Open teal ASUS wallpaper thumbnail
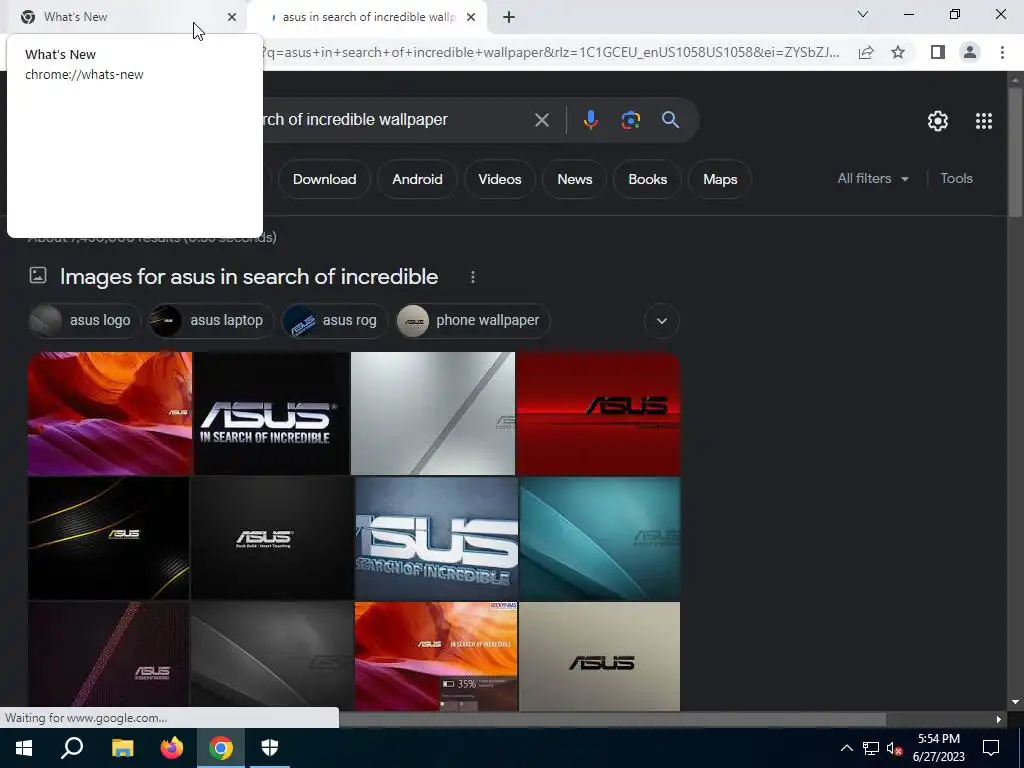Screen dimensions: 1024x768 click(600, 538)
